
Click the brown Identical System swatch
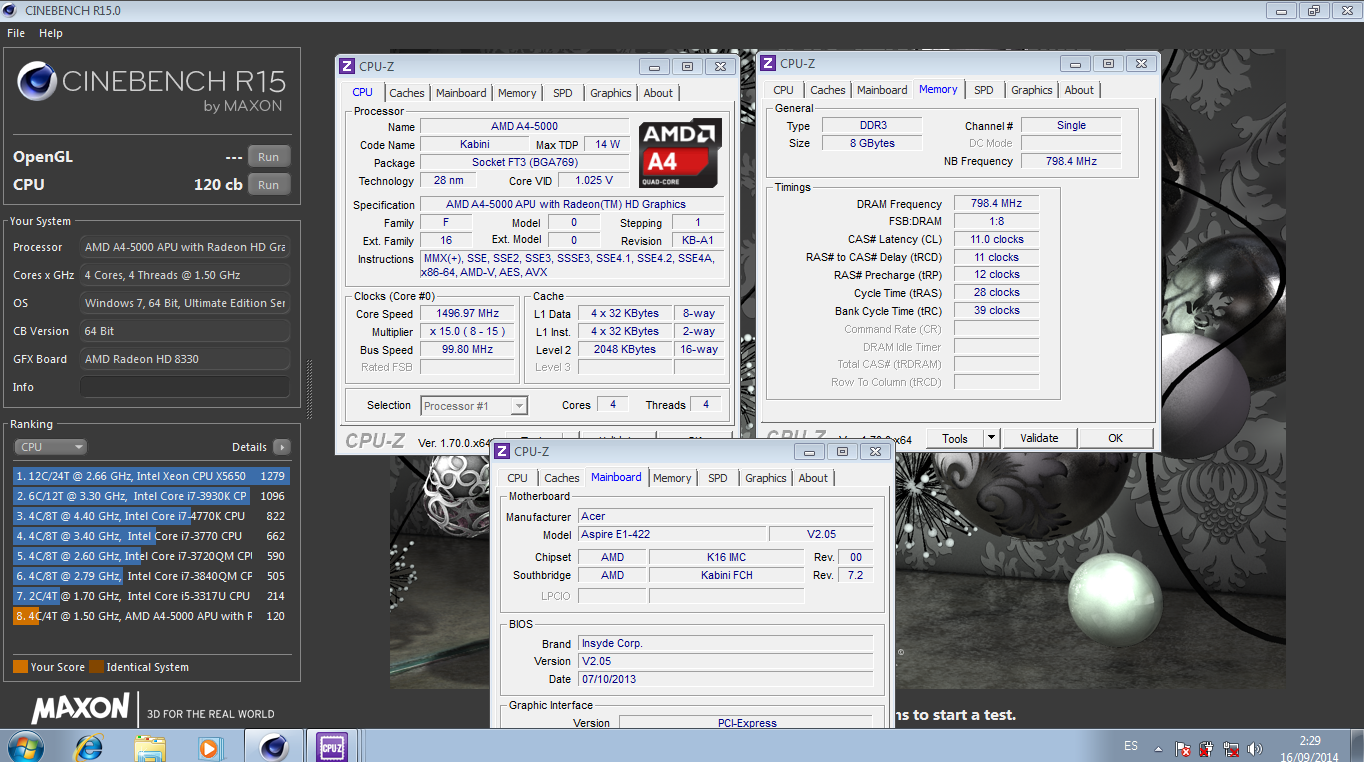(x=96, y=667)
